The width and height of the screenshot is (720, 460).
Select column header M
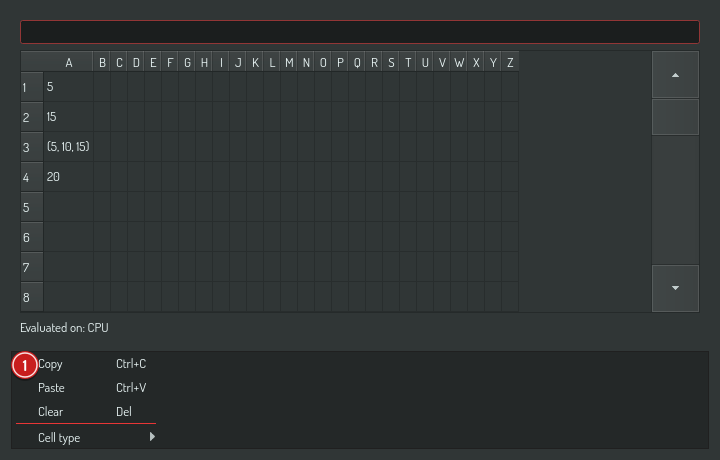point(289,62)
